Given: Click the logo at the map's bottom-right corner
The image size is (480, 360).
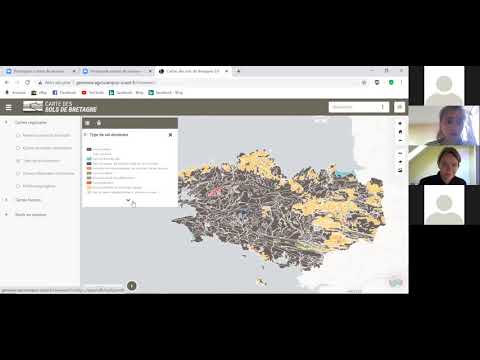Looking at the screenshot, I should point(396,283).
